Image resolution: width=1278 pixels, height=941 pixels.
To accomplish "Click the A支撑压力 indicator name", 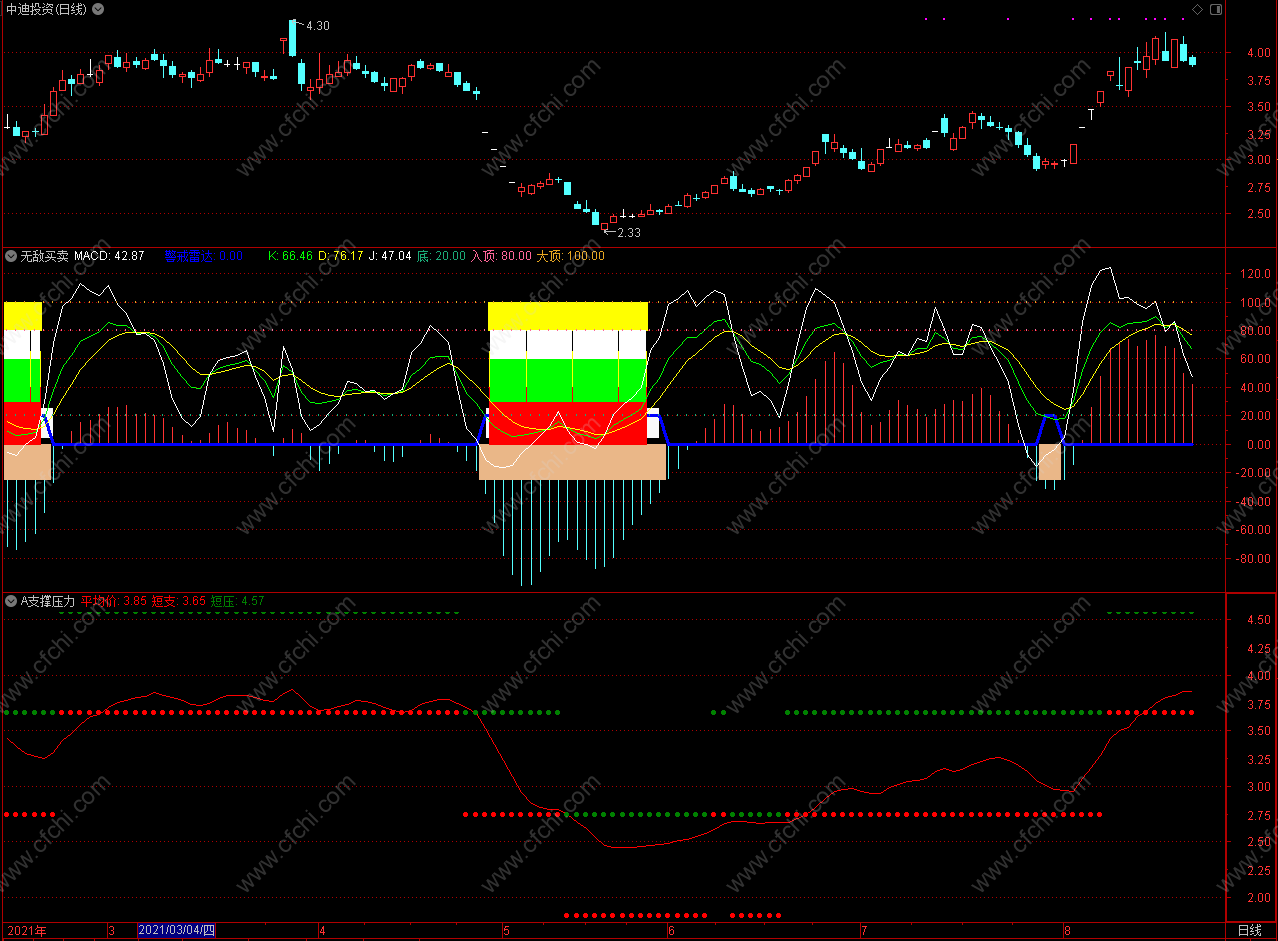I will coord(47,602).
